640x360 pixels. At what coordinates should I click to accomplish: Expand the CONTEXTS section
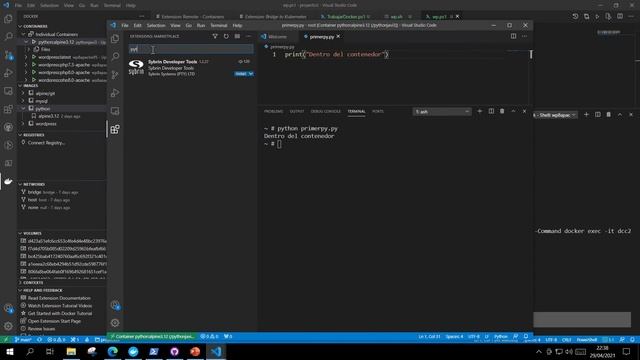[33, 282]
